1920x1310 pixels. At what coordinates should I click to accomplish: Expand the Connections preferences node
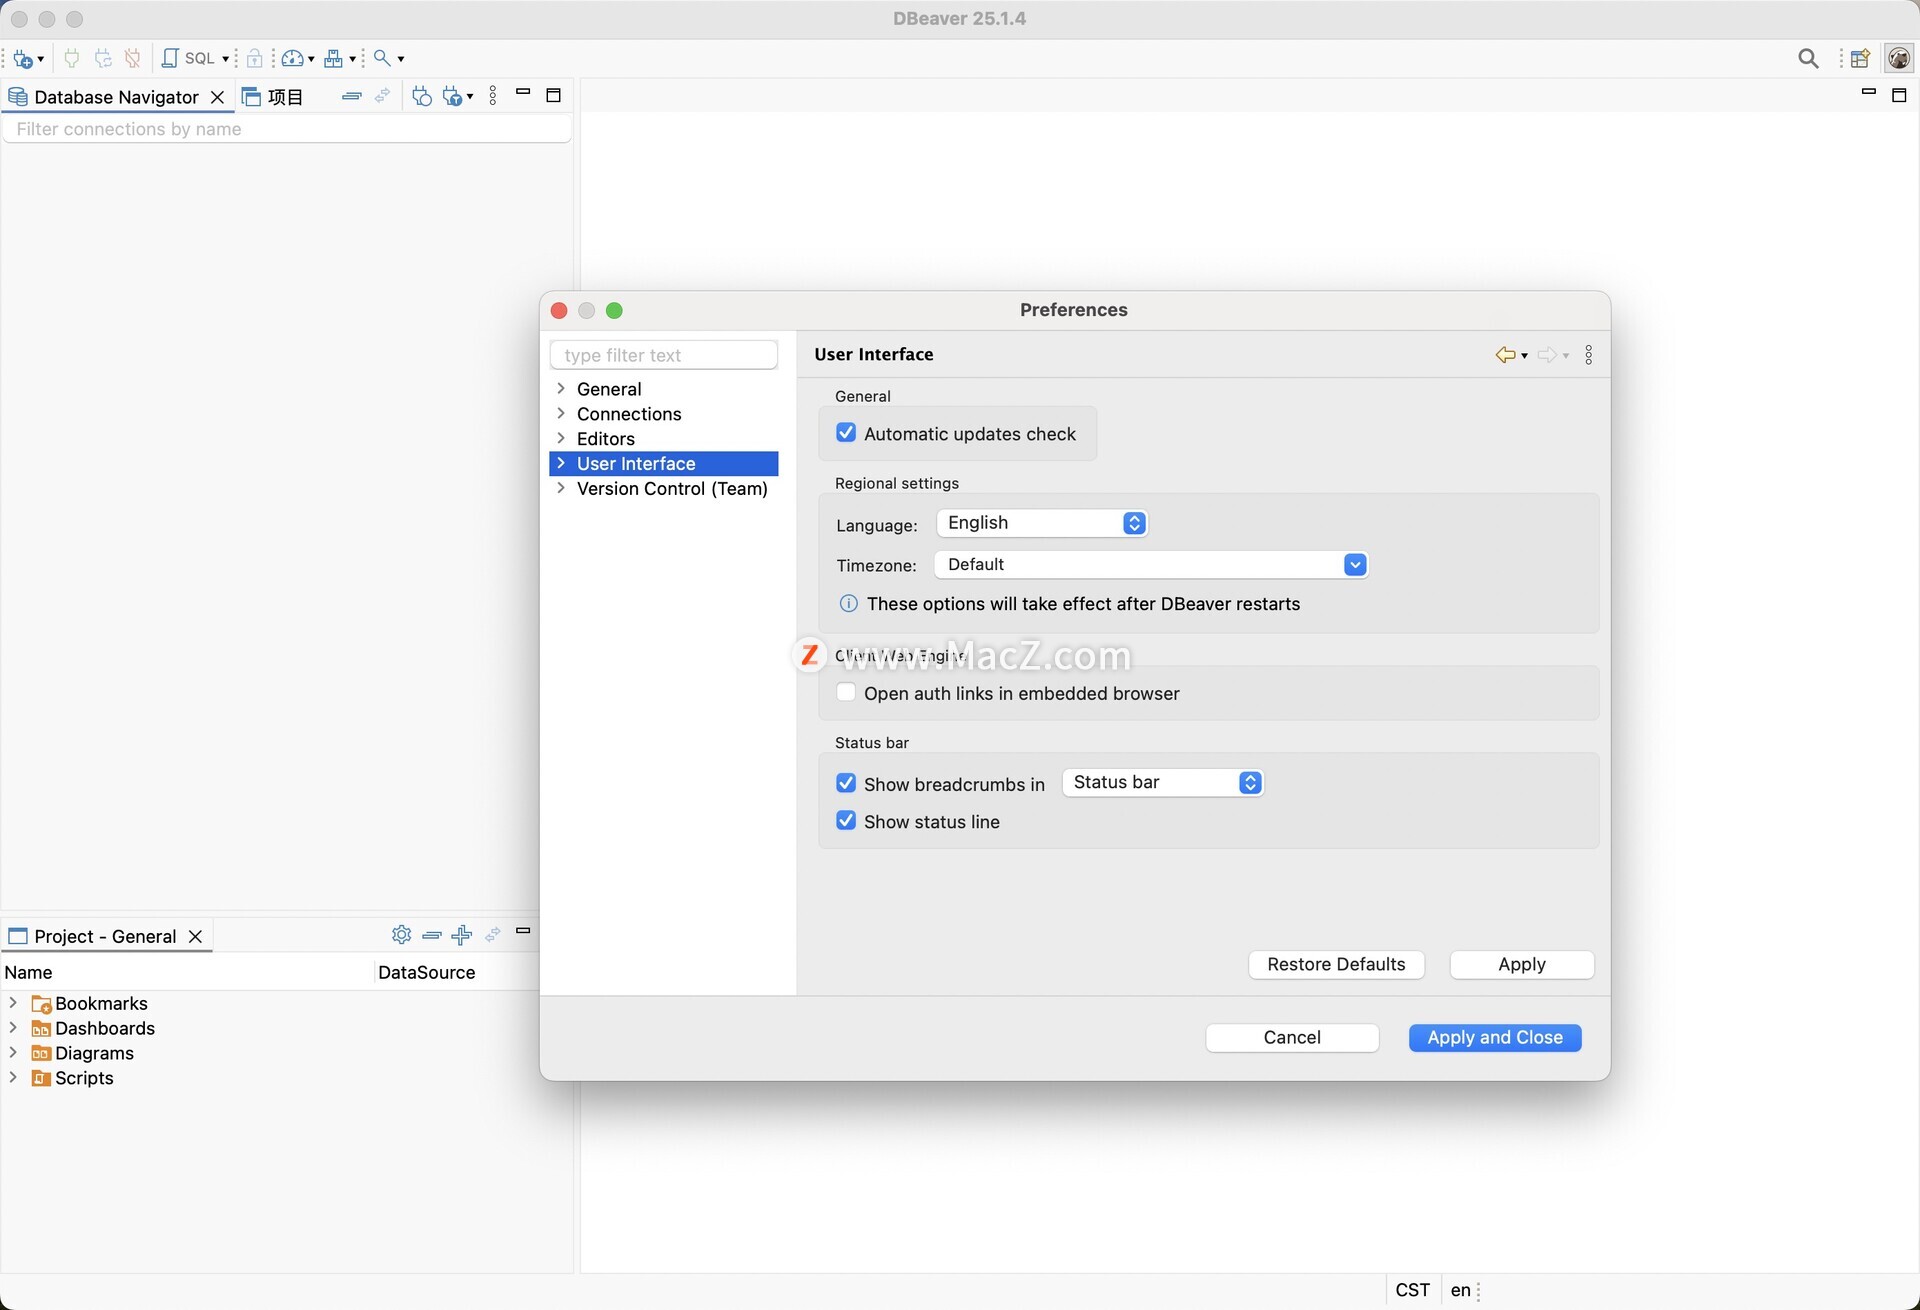(x=561, y=413)
